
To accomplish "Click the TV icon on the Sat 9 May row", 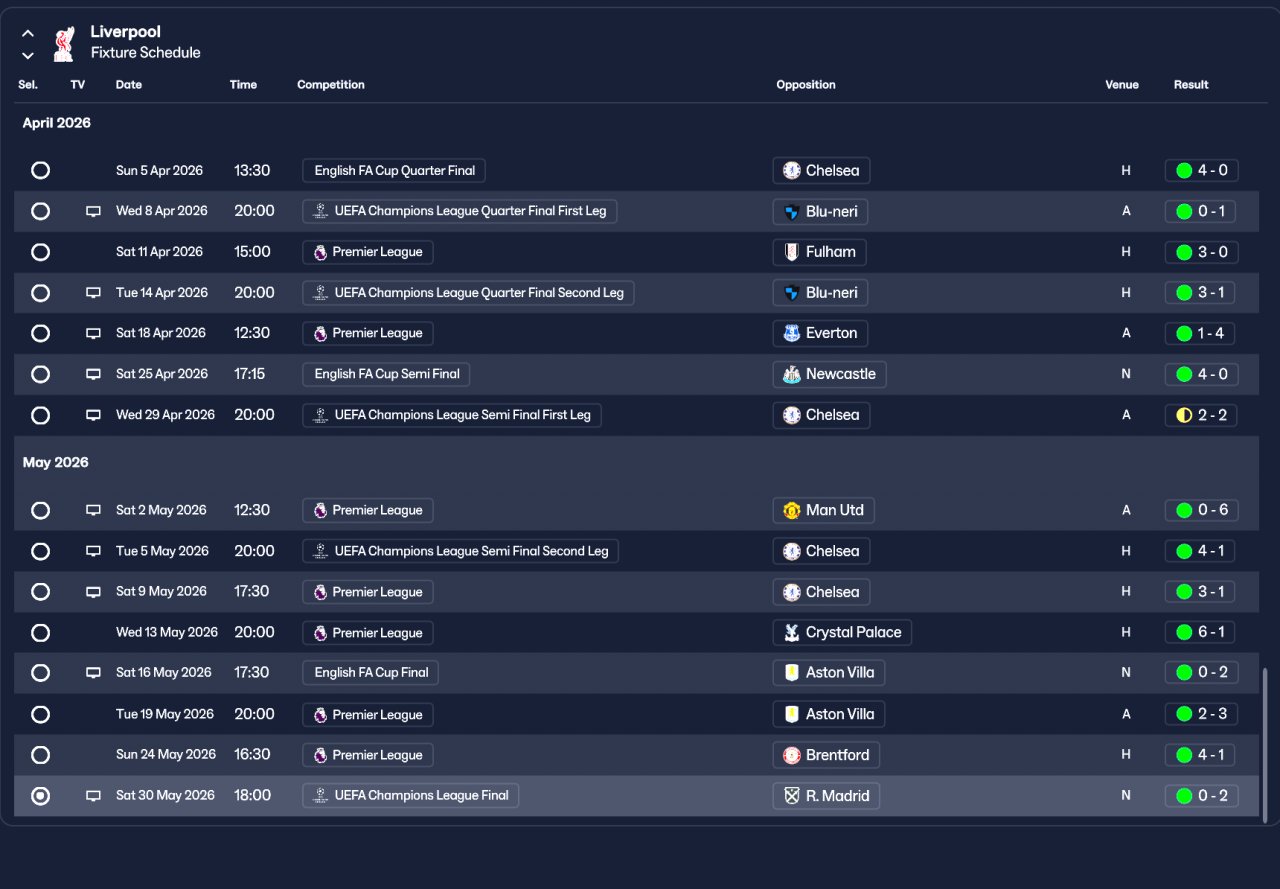I will pos(93,592).
